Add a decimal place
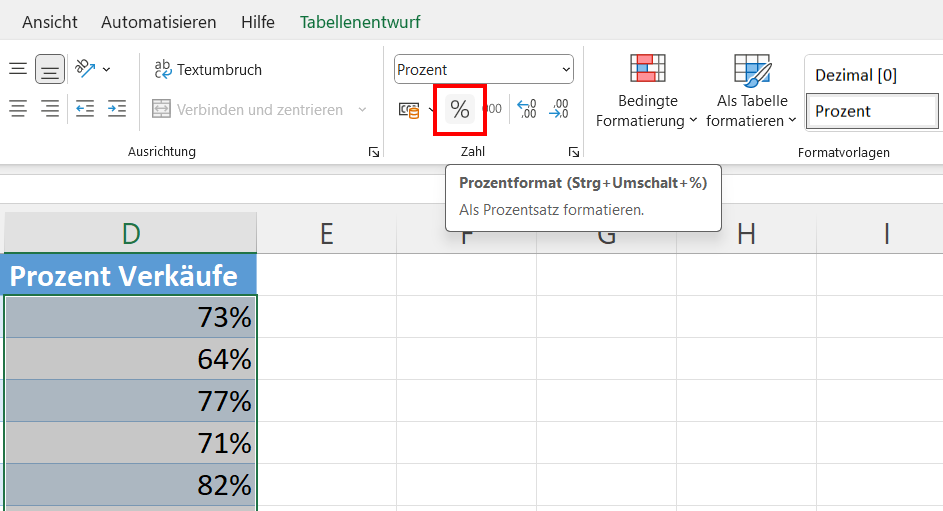 tap(526, 109)
